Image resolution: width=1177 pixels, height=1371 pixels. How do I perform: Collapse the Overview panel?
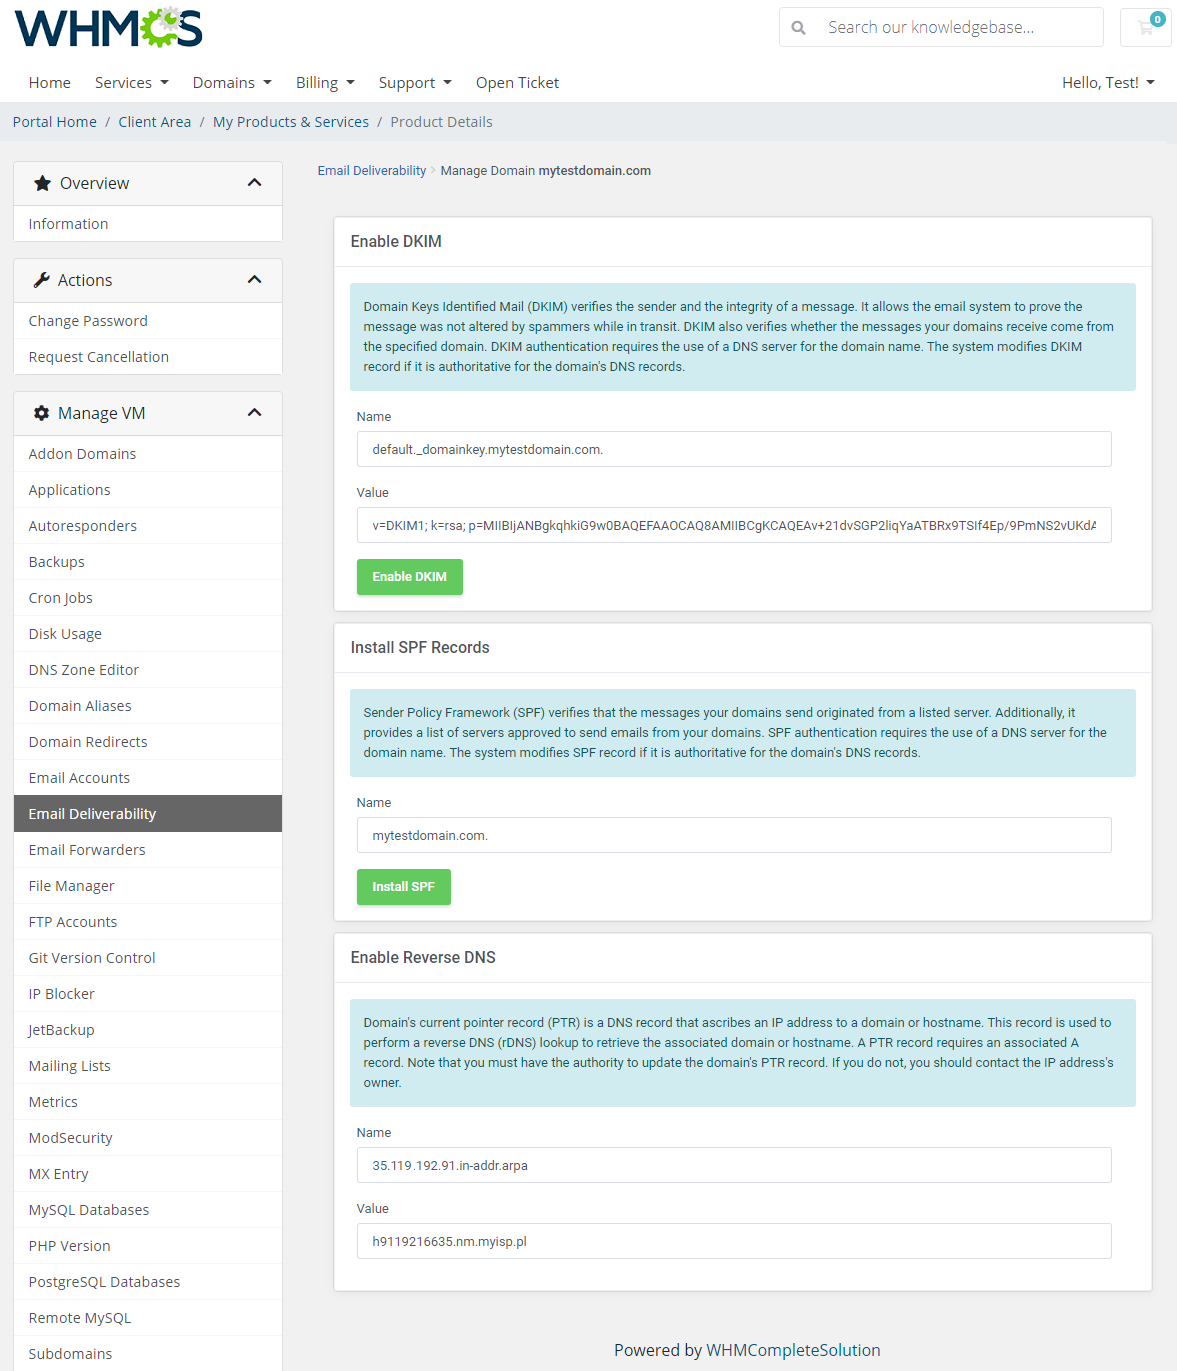pyautogui.click(x=255, y=183)
